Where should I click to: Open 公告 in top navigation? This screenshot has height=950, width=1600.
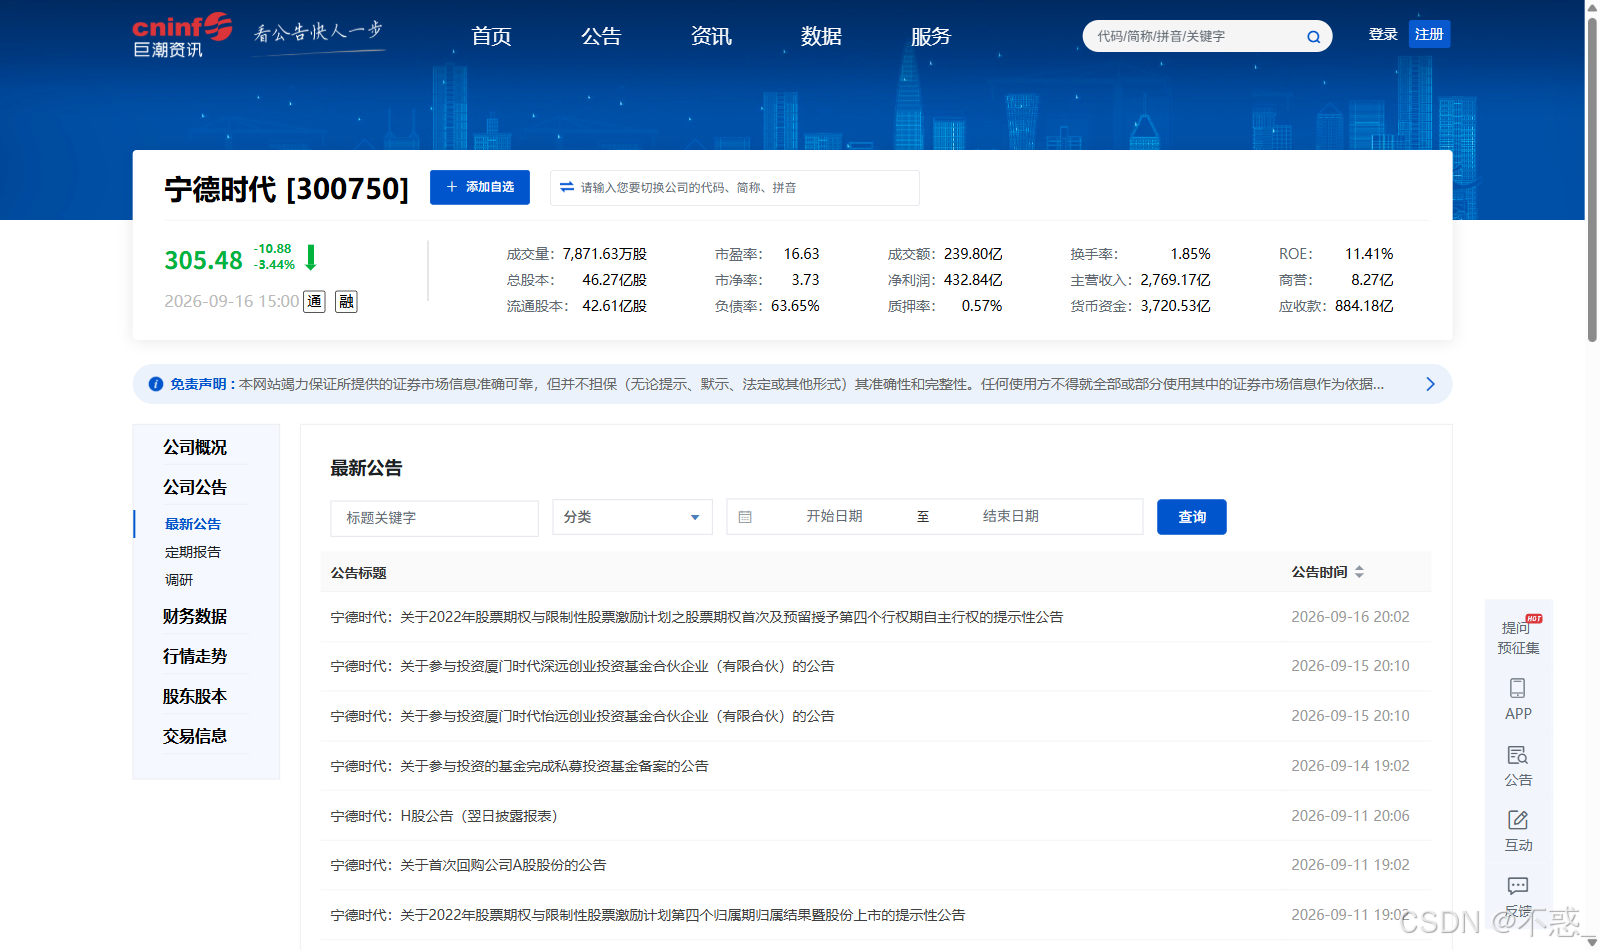(x=601, y=36)
